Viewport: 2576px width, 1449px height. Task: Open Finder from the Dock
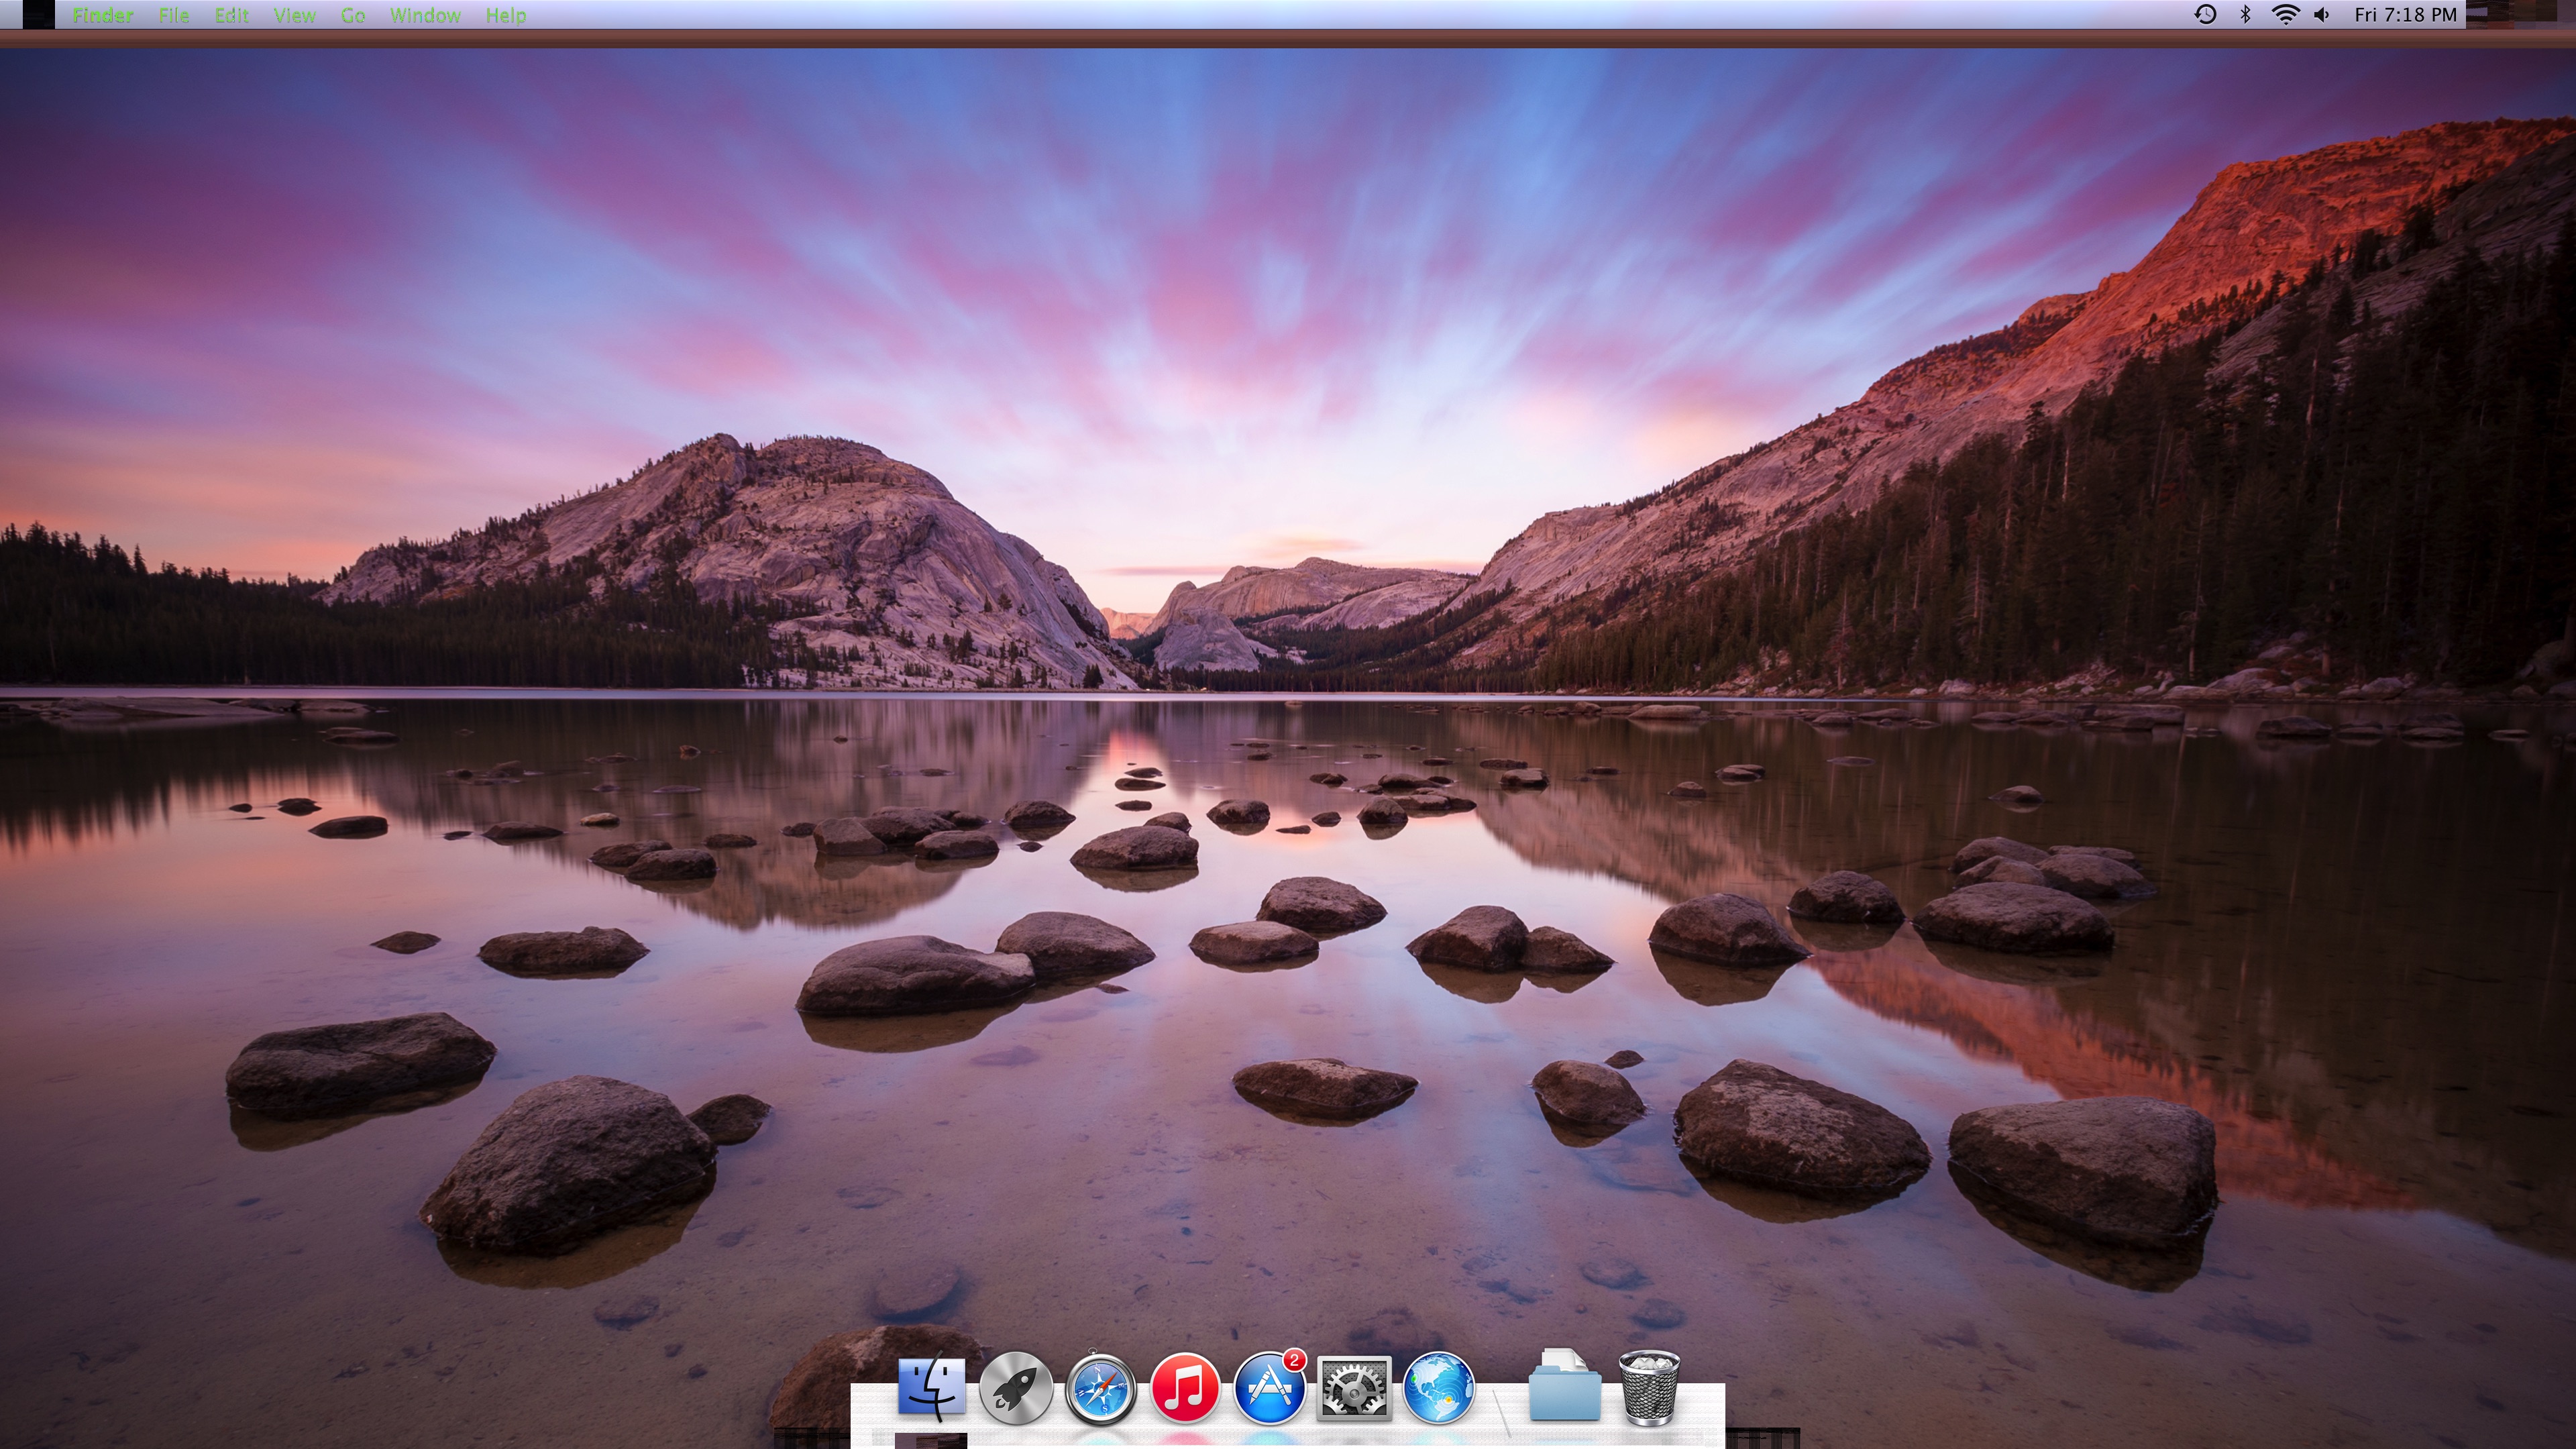931,1388
